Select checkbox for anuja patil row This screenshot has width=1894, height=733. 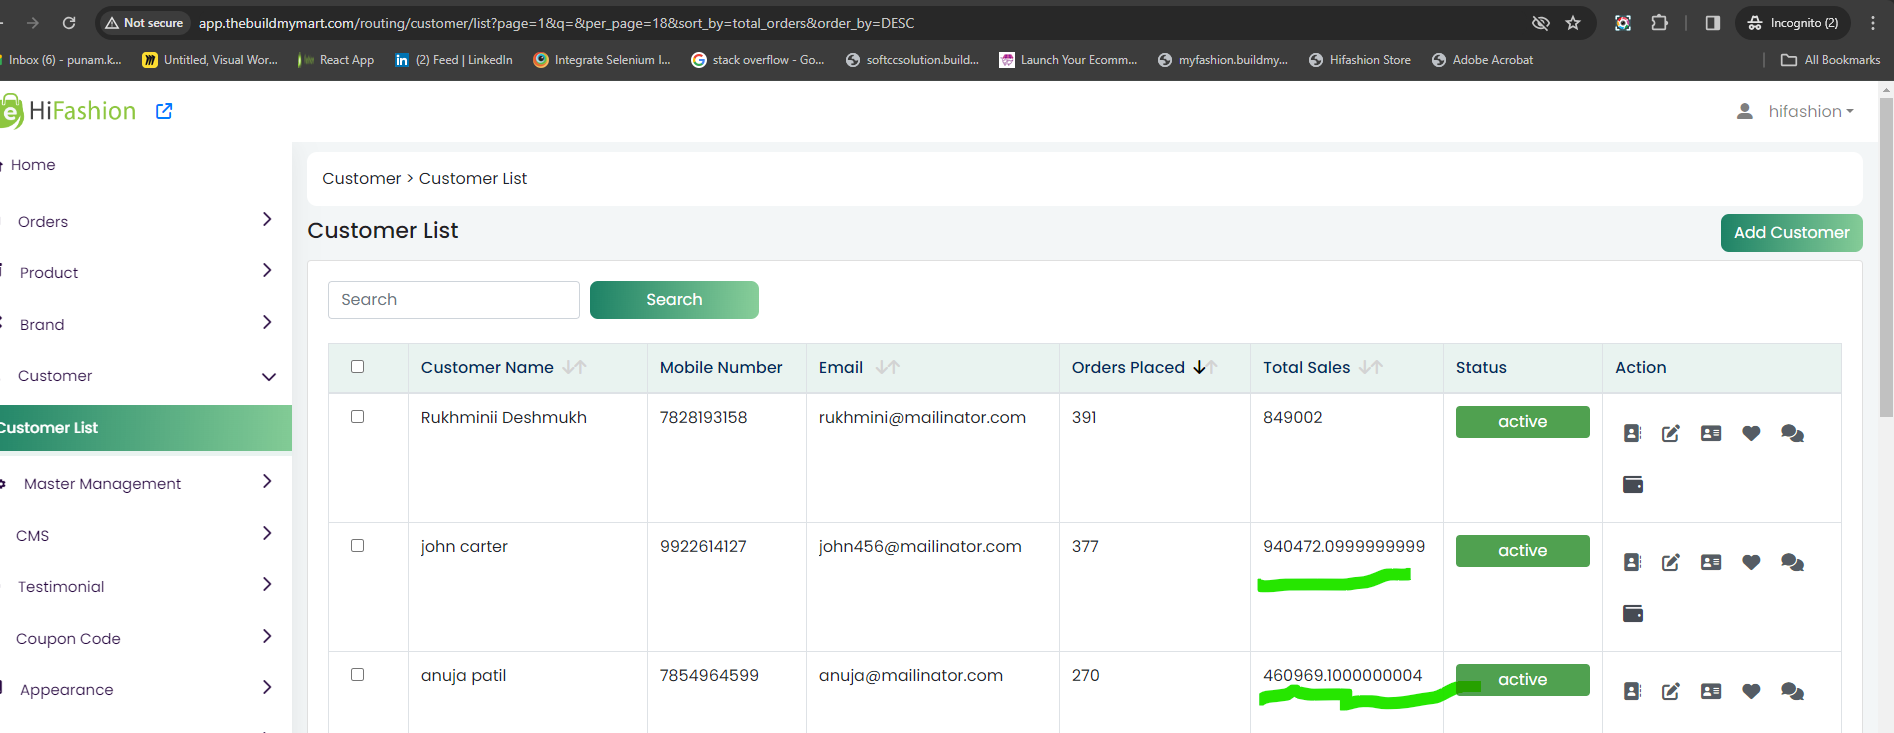(x=357, y=675)
